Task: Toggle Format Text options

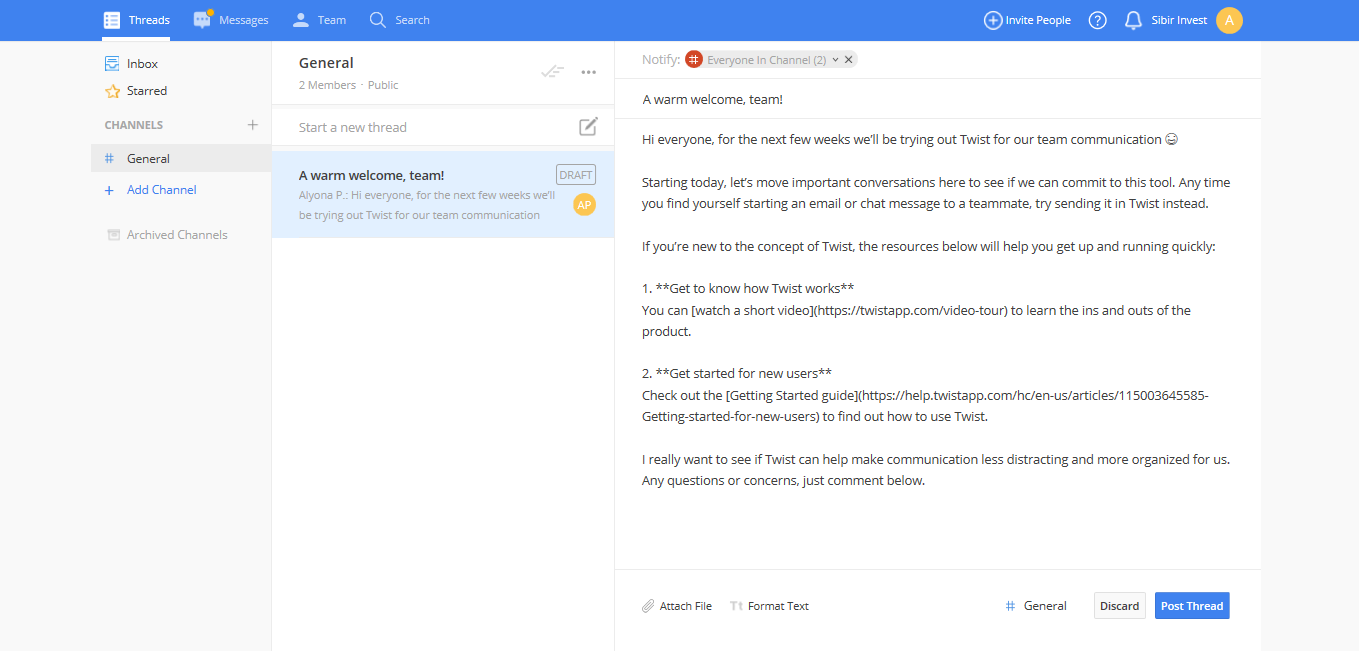Action: 769,606
